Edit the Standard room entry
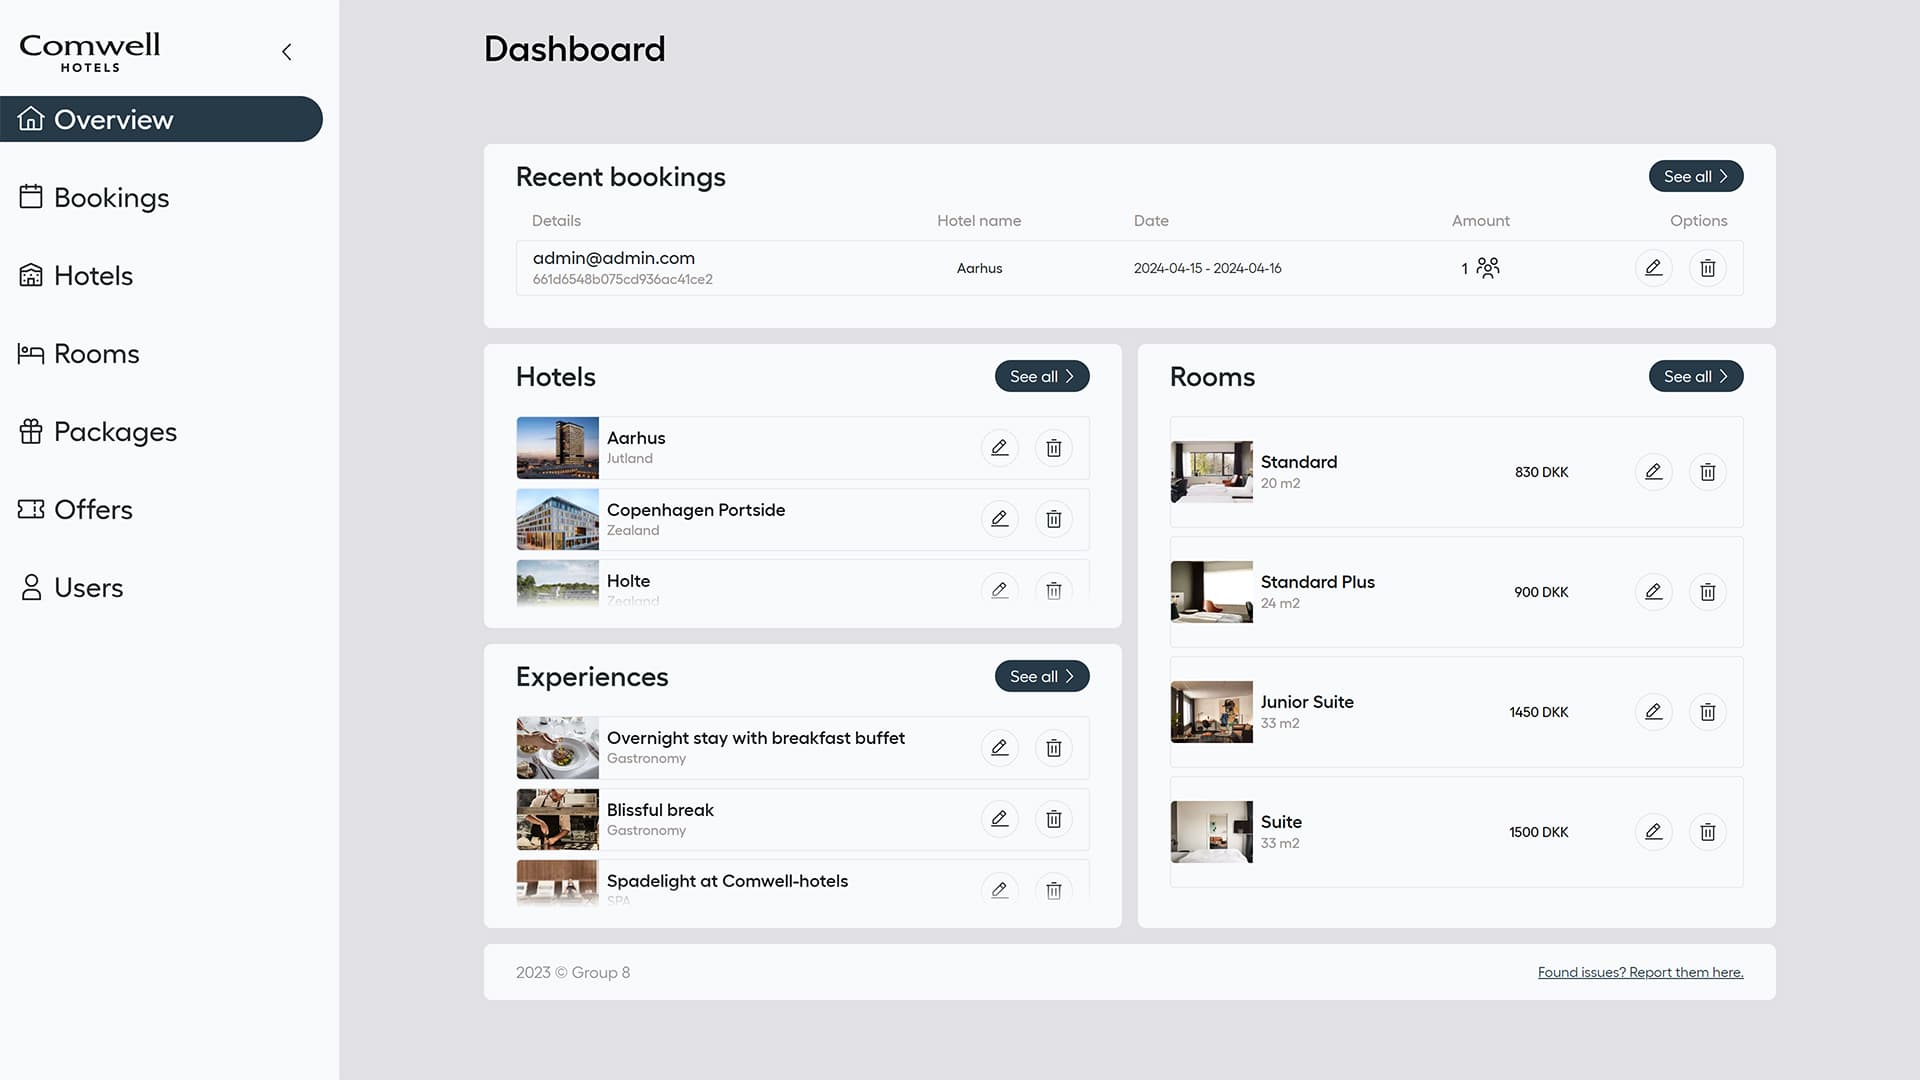This screenshot has height=1080, width=1920. [1653, 472]
